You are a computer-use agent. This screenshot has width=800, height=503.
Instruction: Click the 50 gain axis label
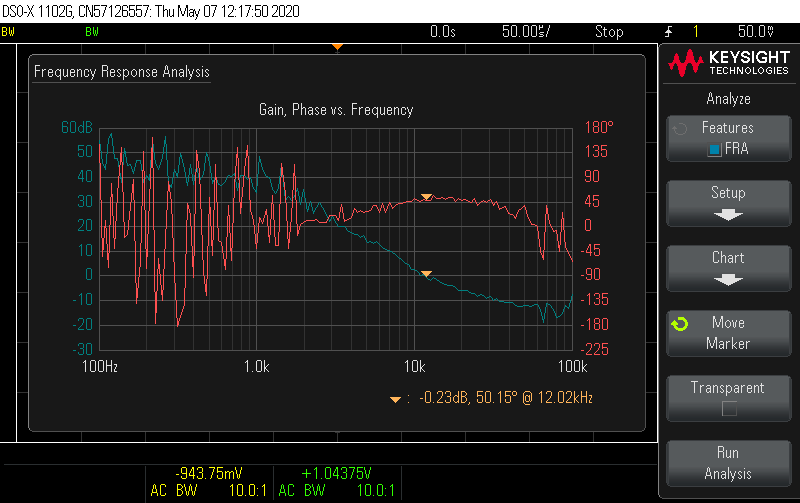point(85,152)
